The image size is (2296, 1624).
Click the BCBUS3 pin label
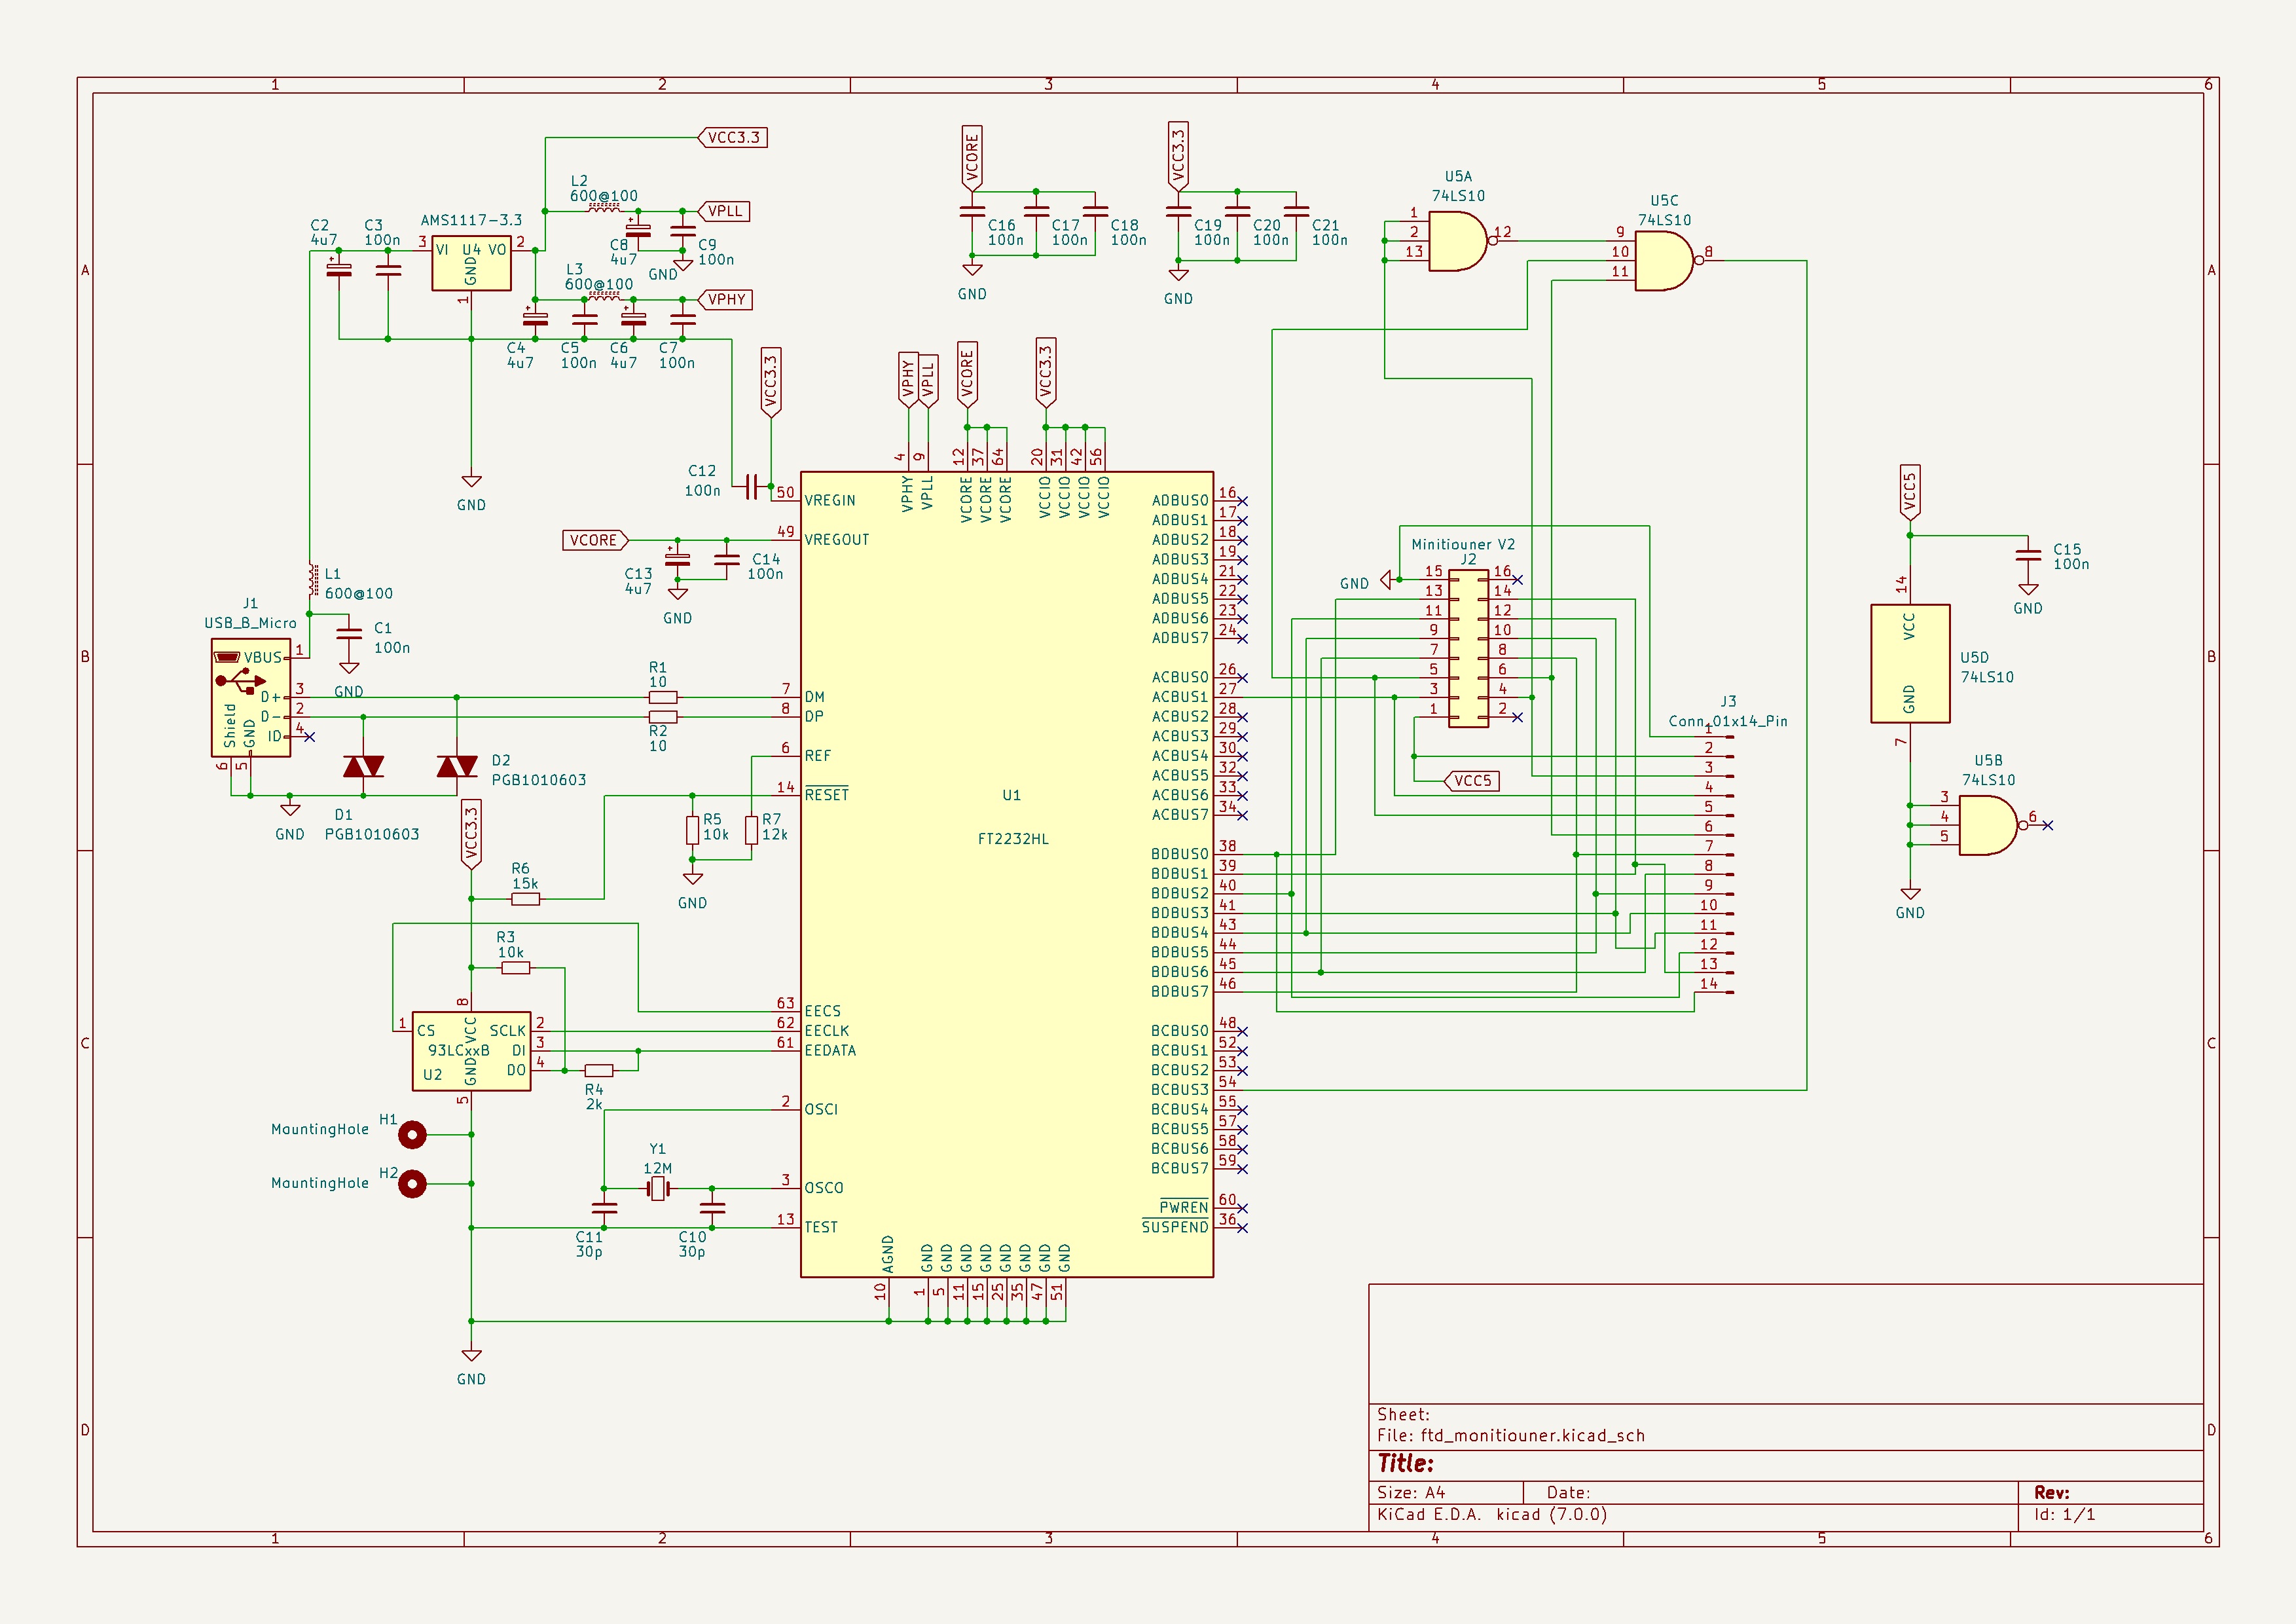tap(1180, 1090)
